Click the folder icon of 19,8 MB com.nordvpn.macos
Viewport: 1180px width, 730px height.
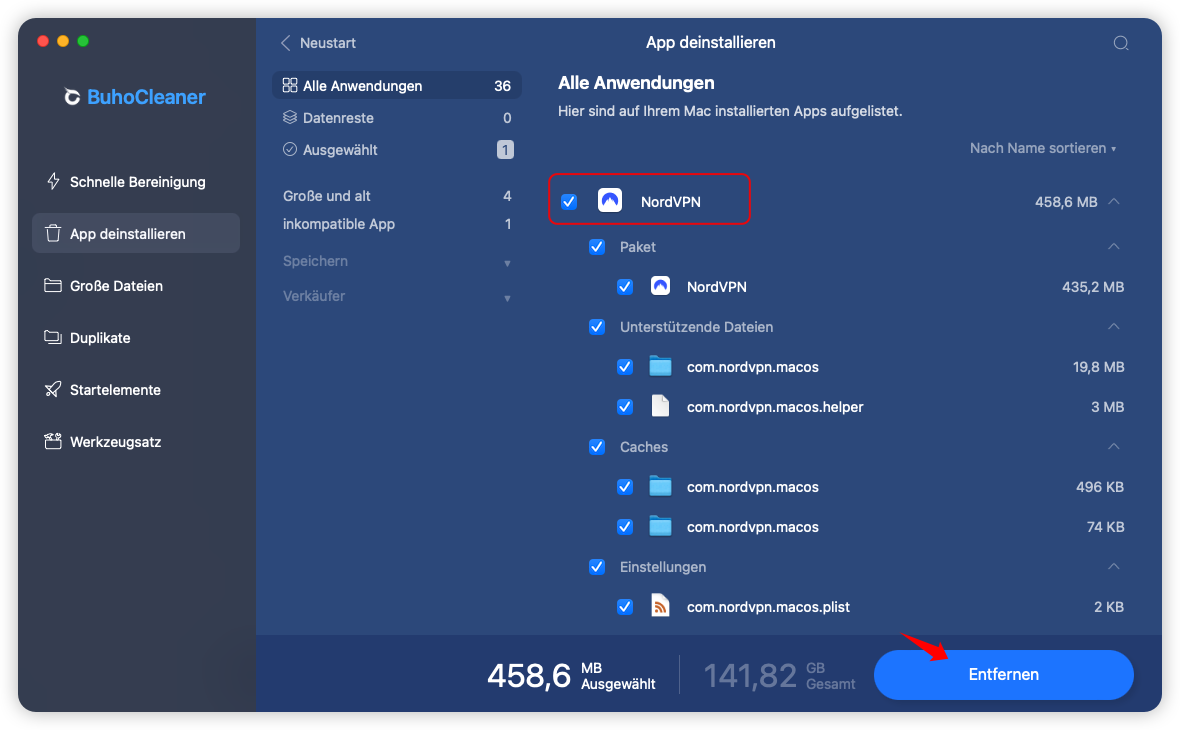click(660, 367)
